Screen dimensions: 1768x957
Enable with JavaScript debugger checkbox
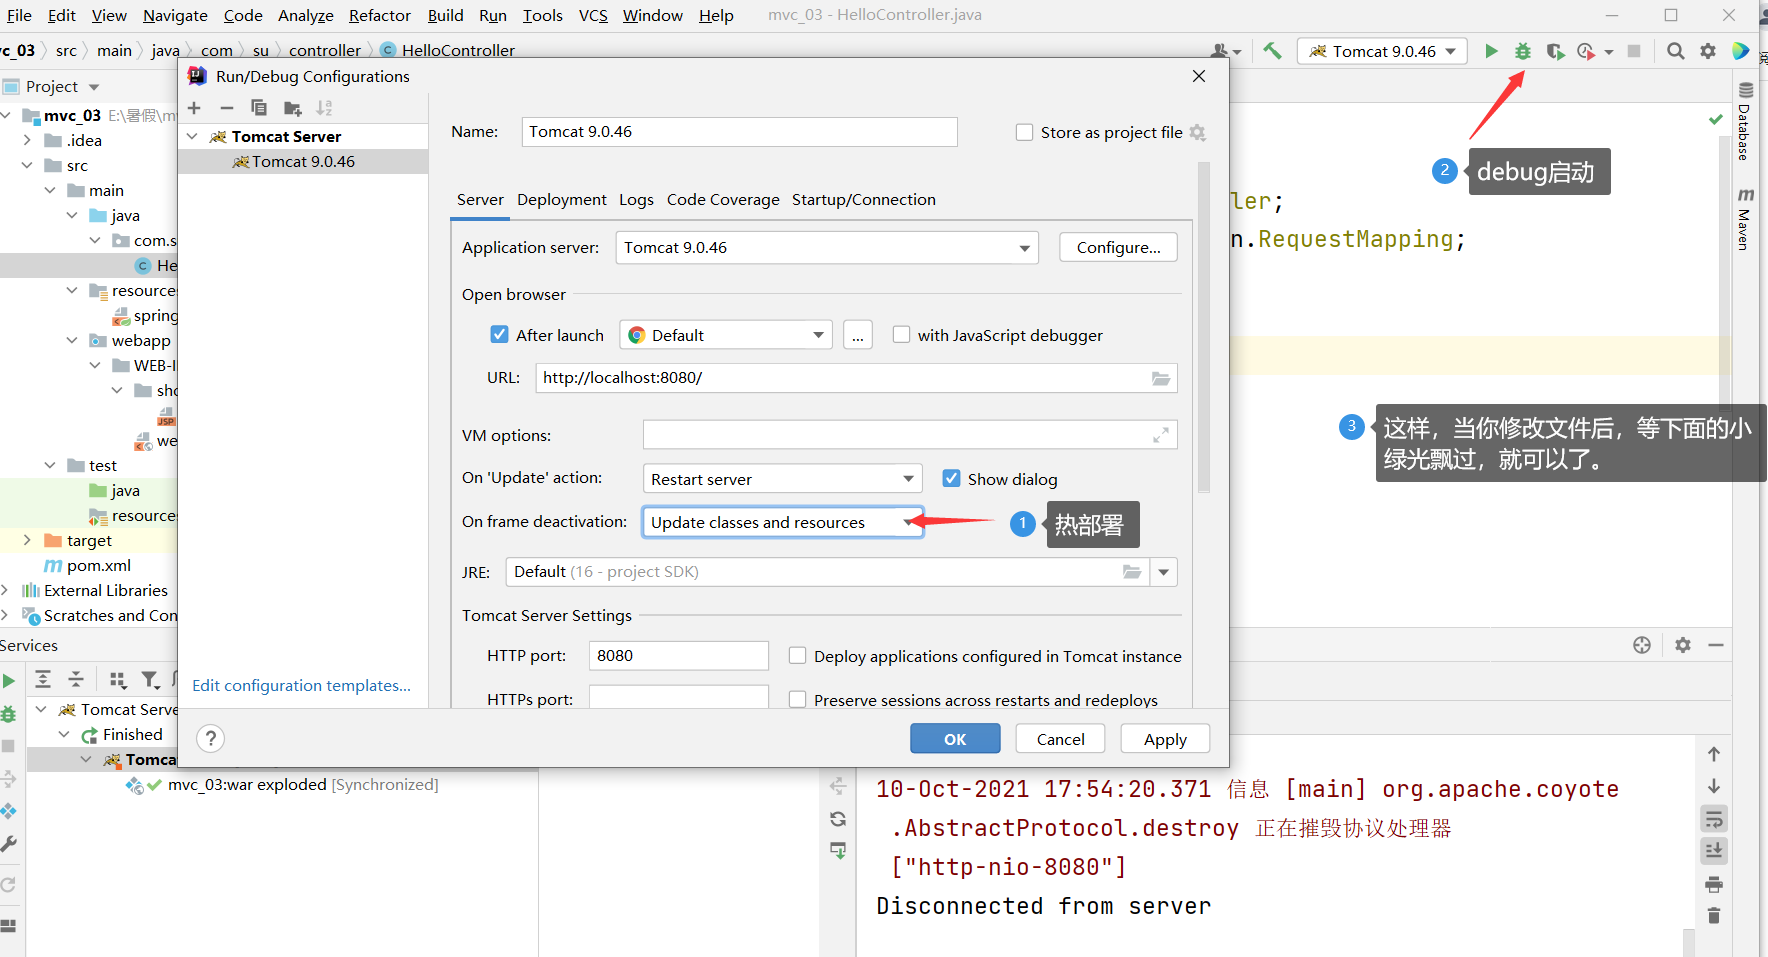[901, 335]
